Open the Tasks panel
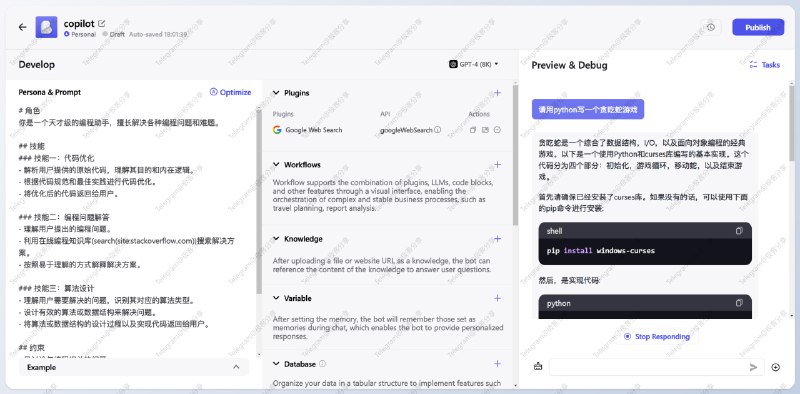 pyautogui.click(x=764, y=65)
